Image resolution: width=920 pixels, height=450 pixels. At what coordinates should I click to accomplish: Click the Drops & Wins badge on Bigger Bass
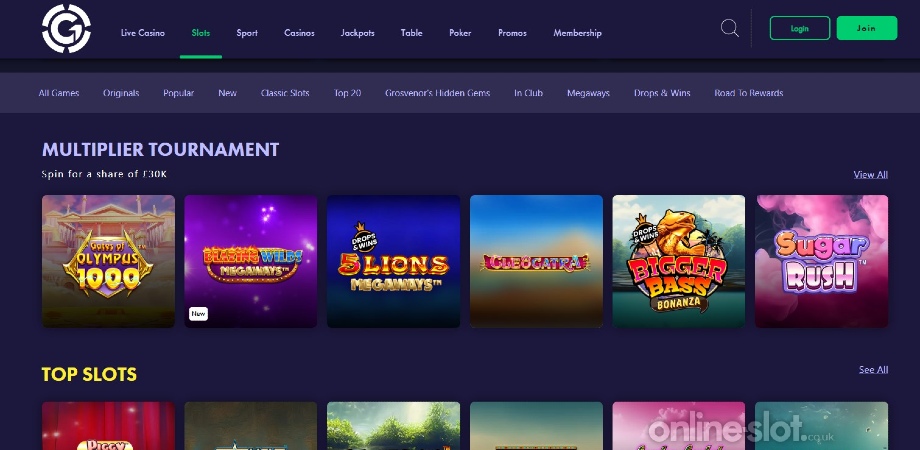(644, 231)
